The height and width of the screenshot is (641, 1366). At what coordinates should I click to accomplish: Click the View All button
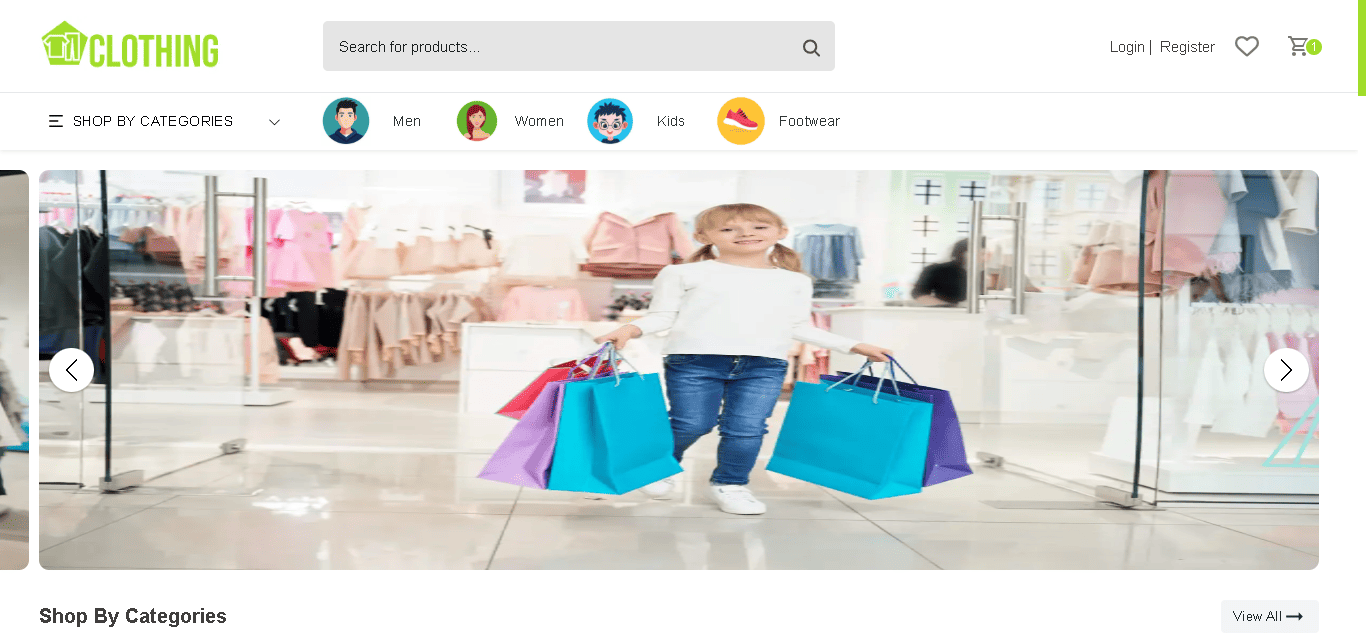tap(1269, 616)
